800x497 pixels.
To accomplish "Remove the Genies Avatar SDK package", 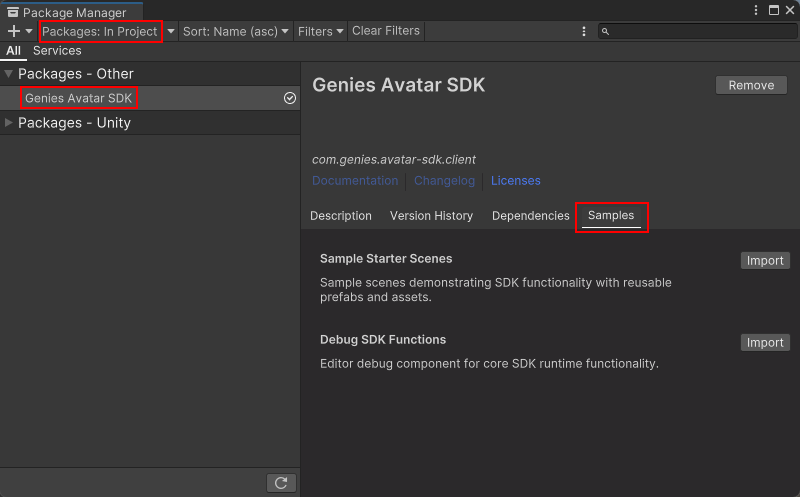I will point(751,85).
